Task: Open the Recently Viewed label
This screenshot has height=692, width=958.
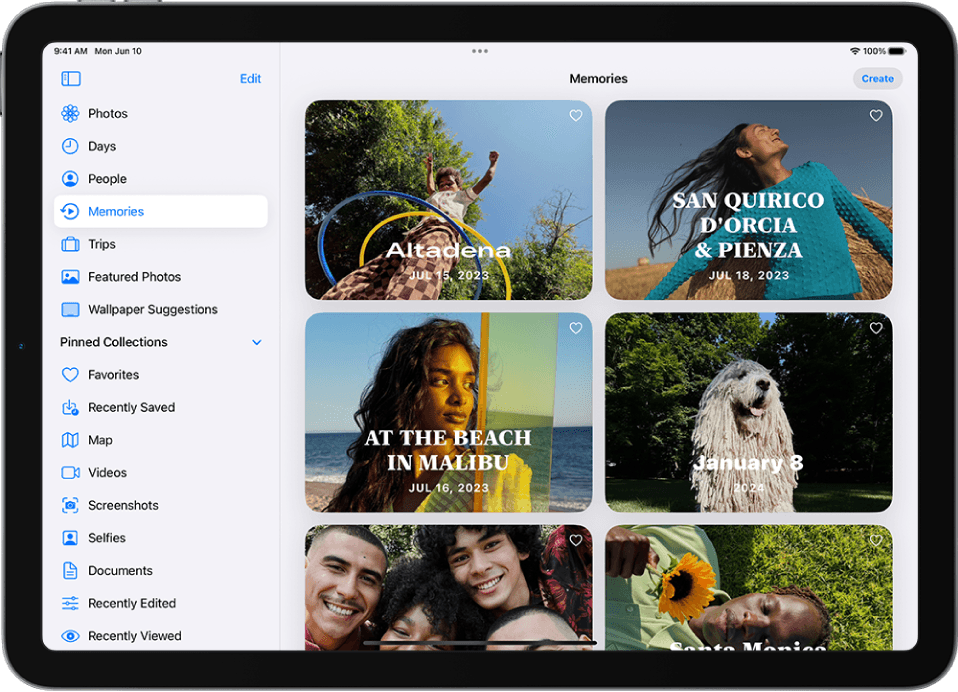Action: click(x=134, y=636)
